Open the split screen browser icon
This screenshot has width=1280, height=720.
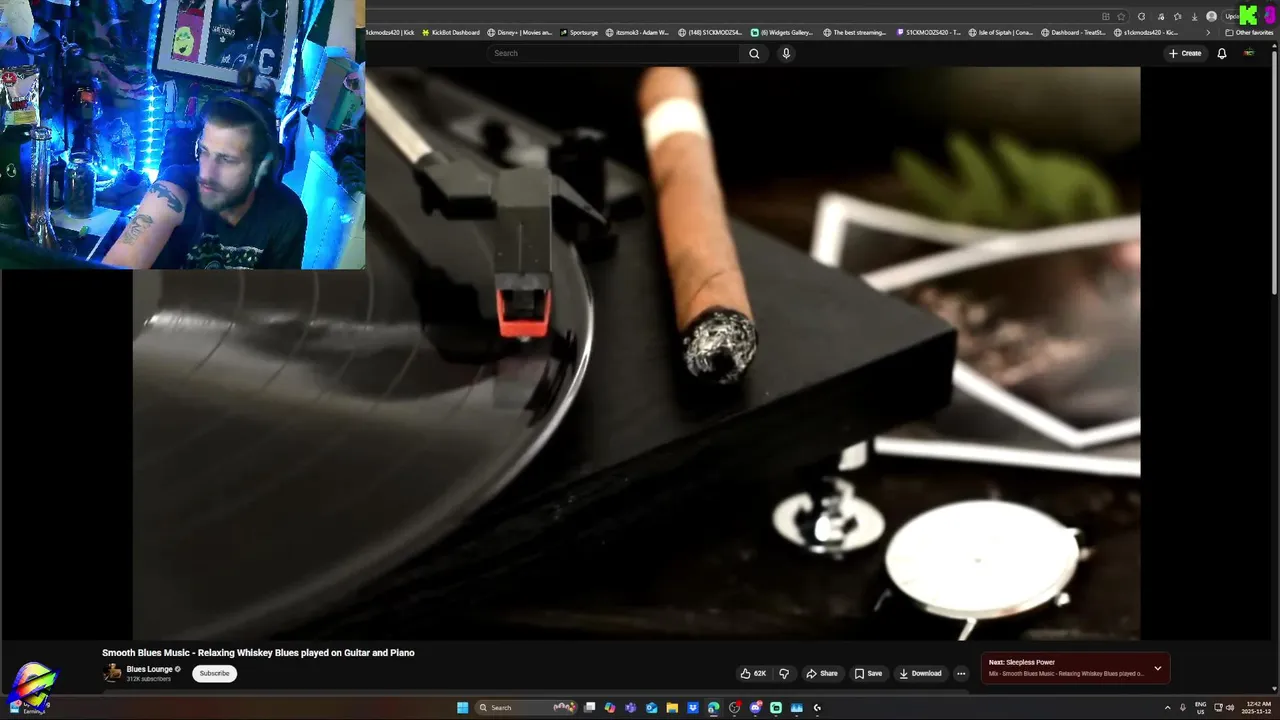[1106, 16]
